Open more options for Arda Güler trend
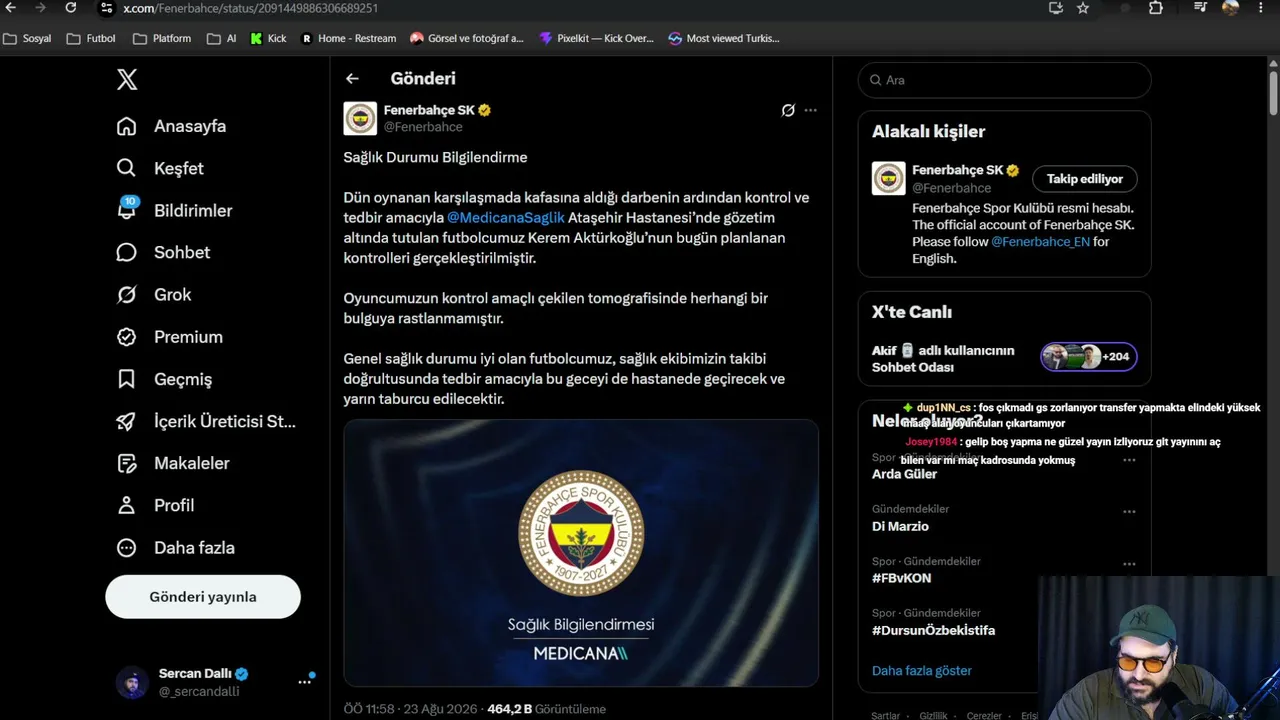This screenshot has width=1280, height=720. (1129, 460)
